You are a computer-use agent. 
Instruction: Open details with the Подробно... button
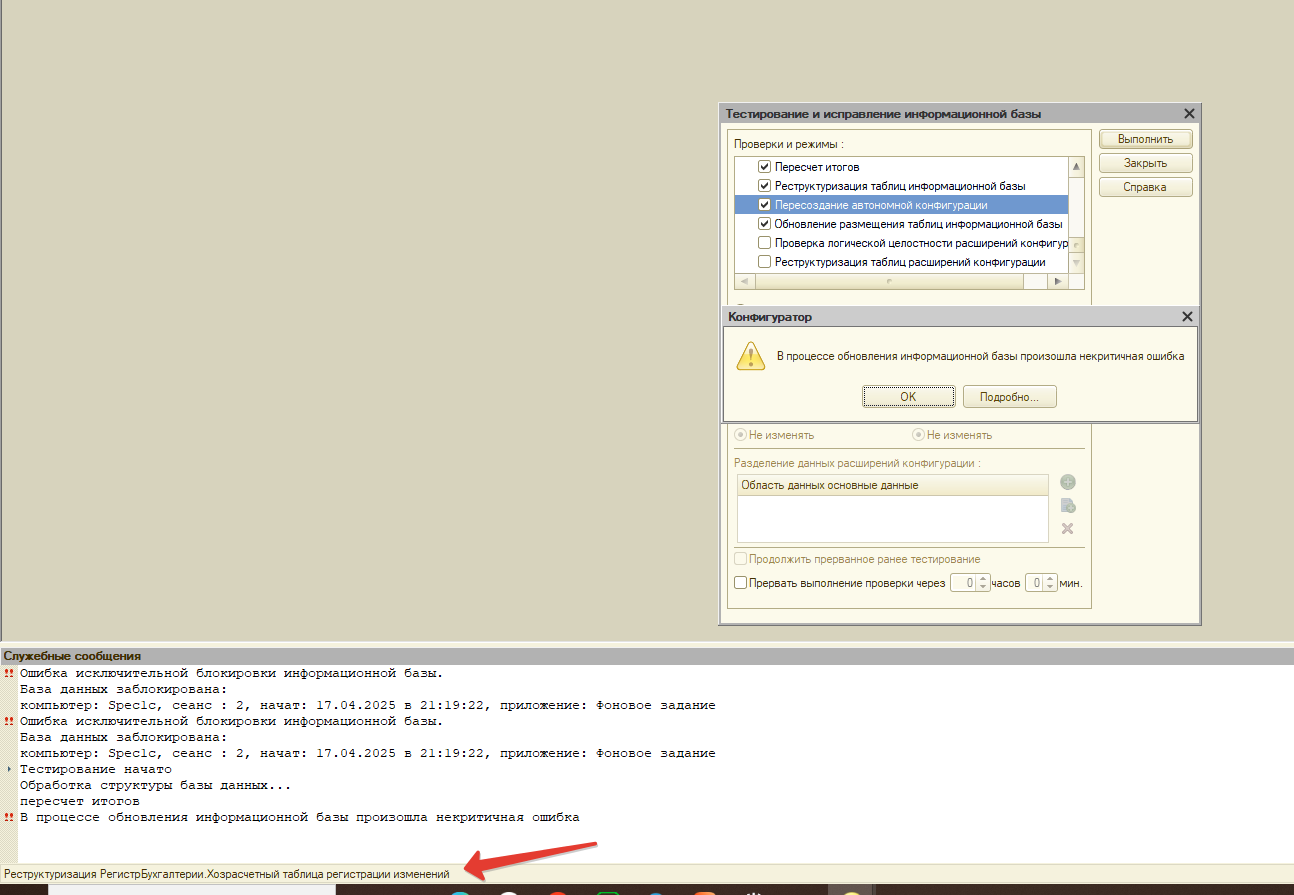(1009, 397)
